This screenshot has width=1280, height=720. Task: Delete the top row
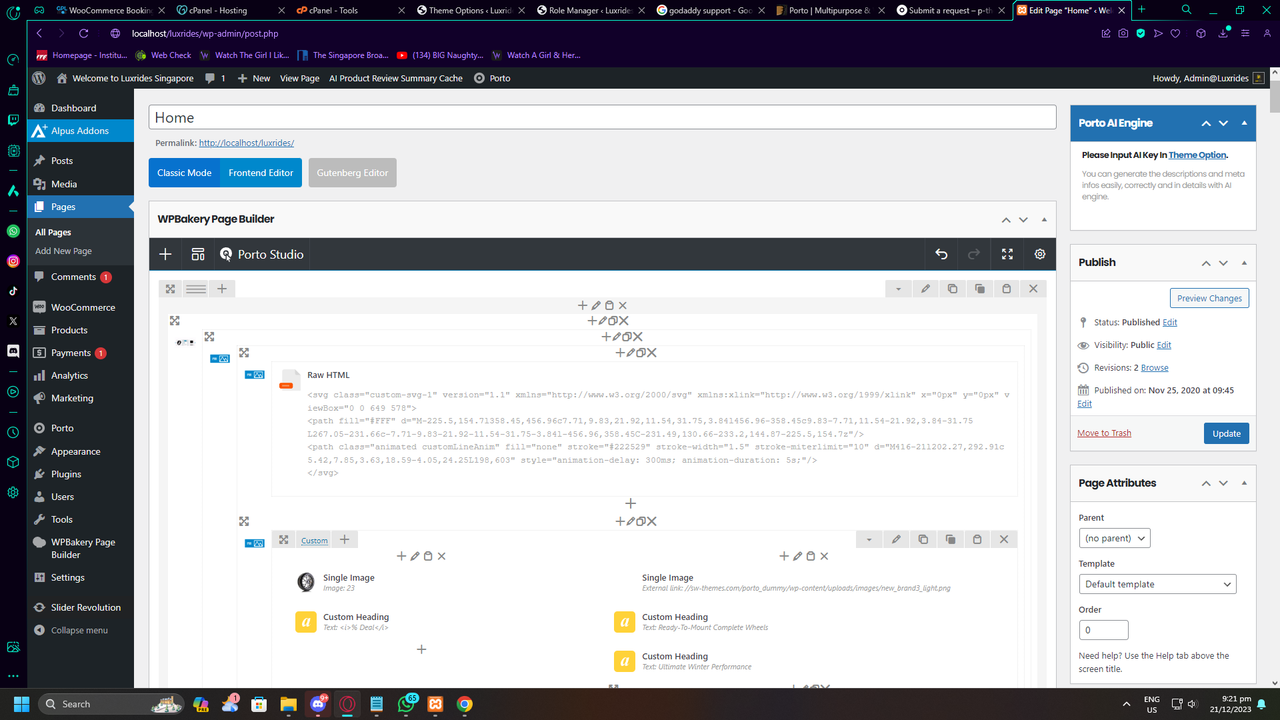pyautogui.click(x=1033, y=288)
